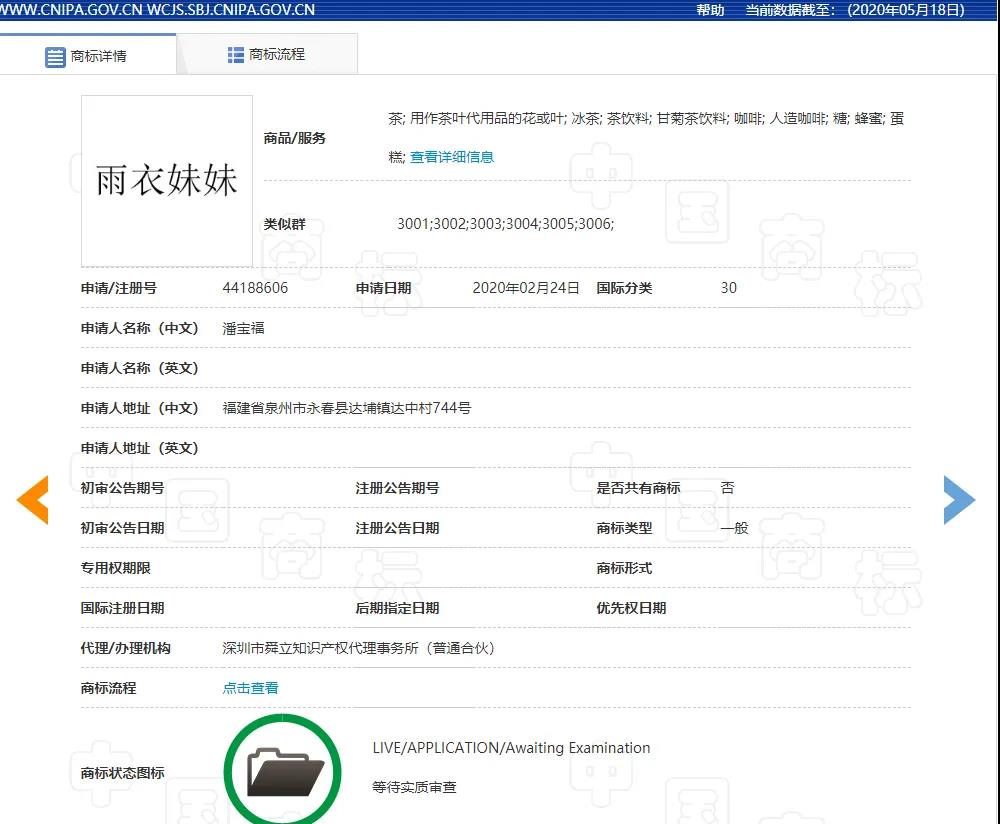Open 查看详细信息 link for goods and services
The height and width of the screenshot is (824, 1000).
pos(452,157)
